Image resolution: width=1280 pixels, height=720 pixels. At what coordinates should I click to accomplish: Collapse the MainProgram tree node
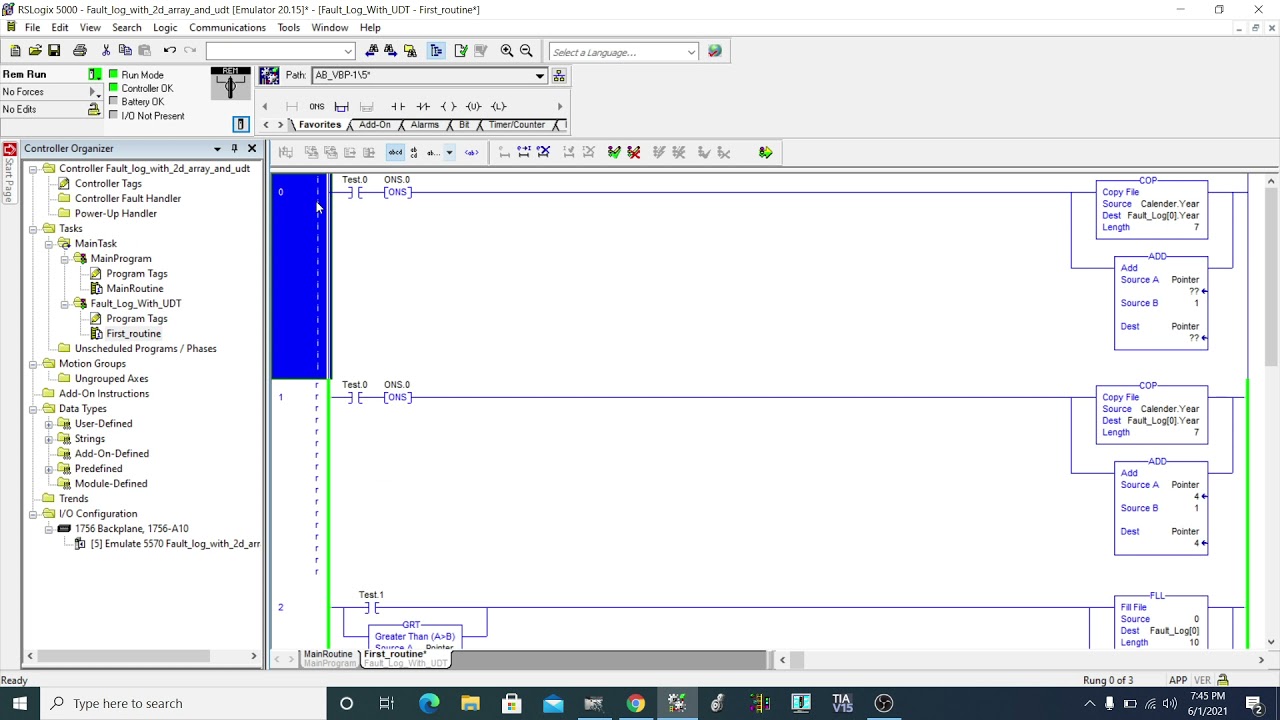click(65, 259)
